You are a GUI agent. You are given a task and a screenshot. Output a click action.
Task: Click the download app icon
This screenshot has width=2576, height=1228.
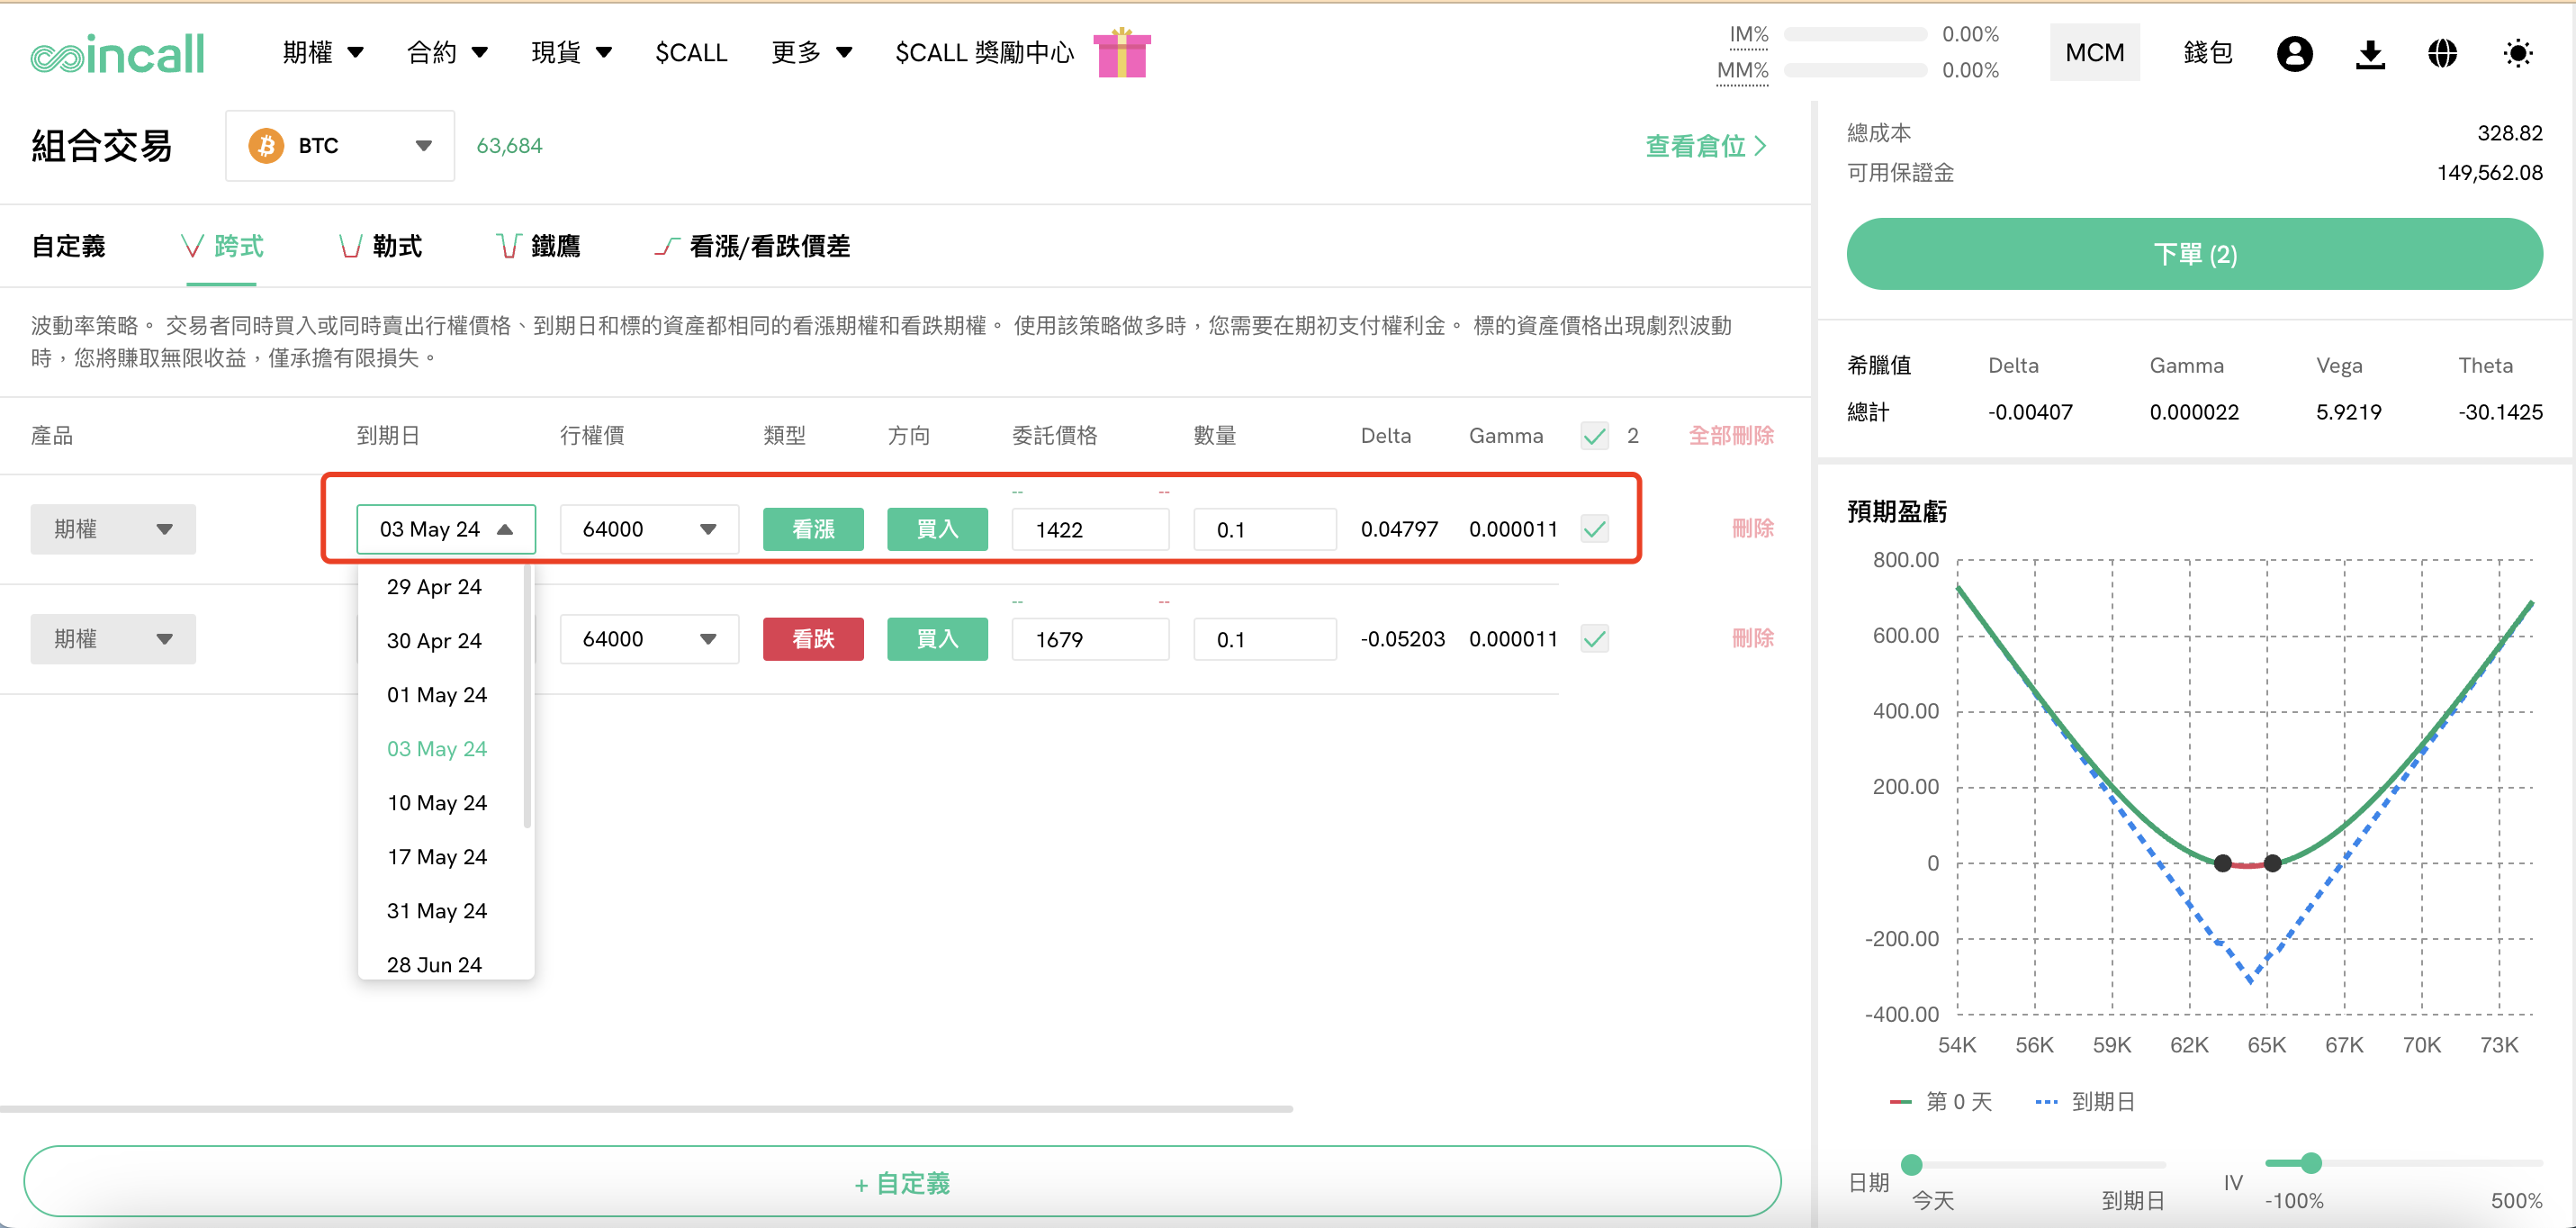(x=2370, y=53)
